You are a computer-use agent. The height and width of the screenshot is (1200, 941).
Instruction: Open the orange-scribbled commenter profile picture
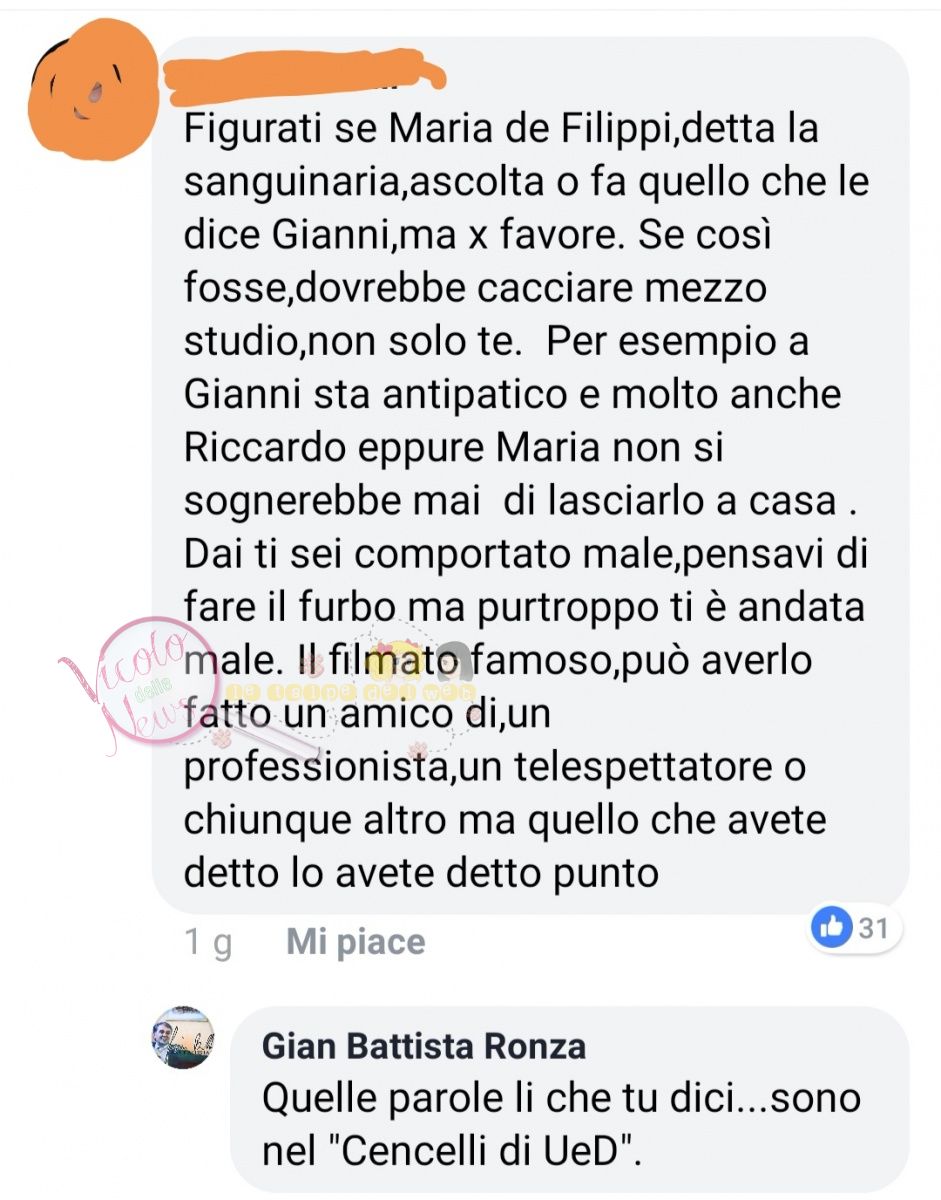point(93,90)
